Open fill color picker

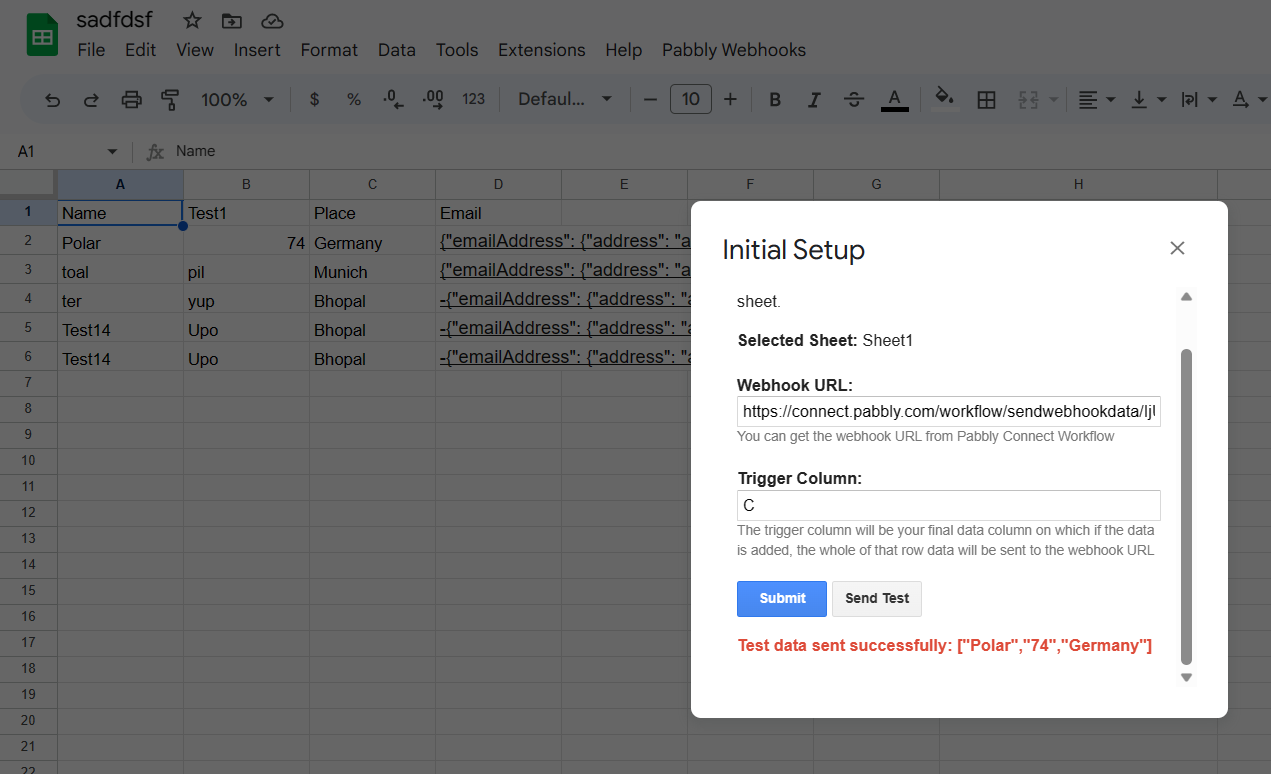[944, 98]
